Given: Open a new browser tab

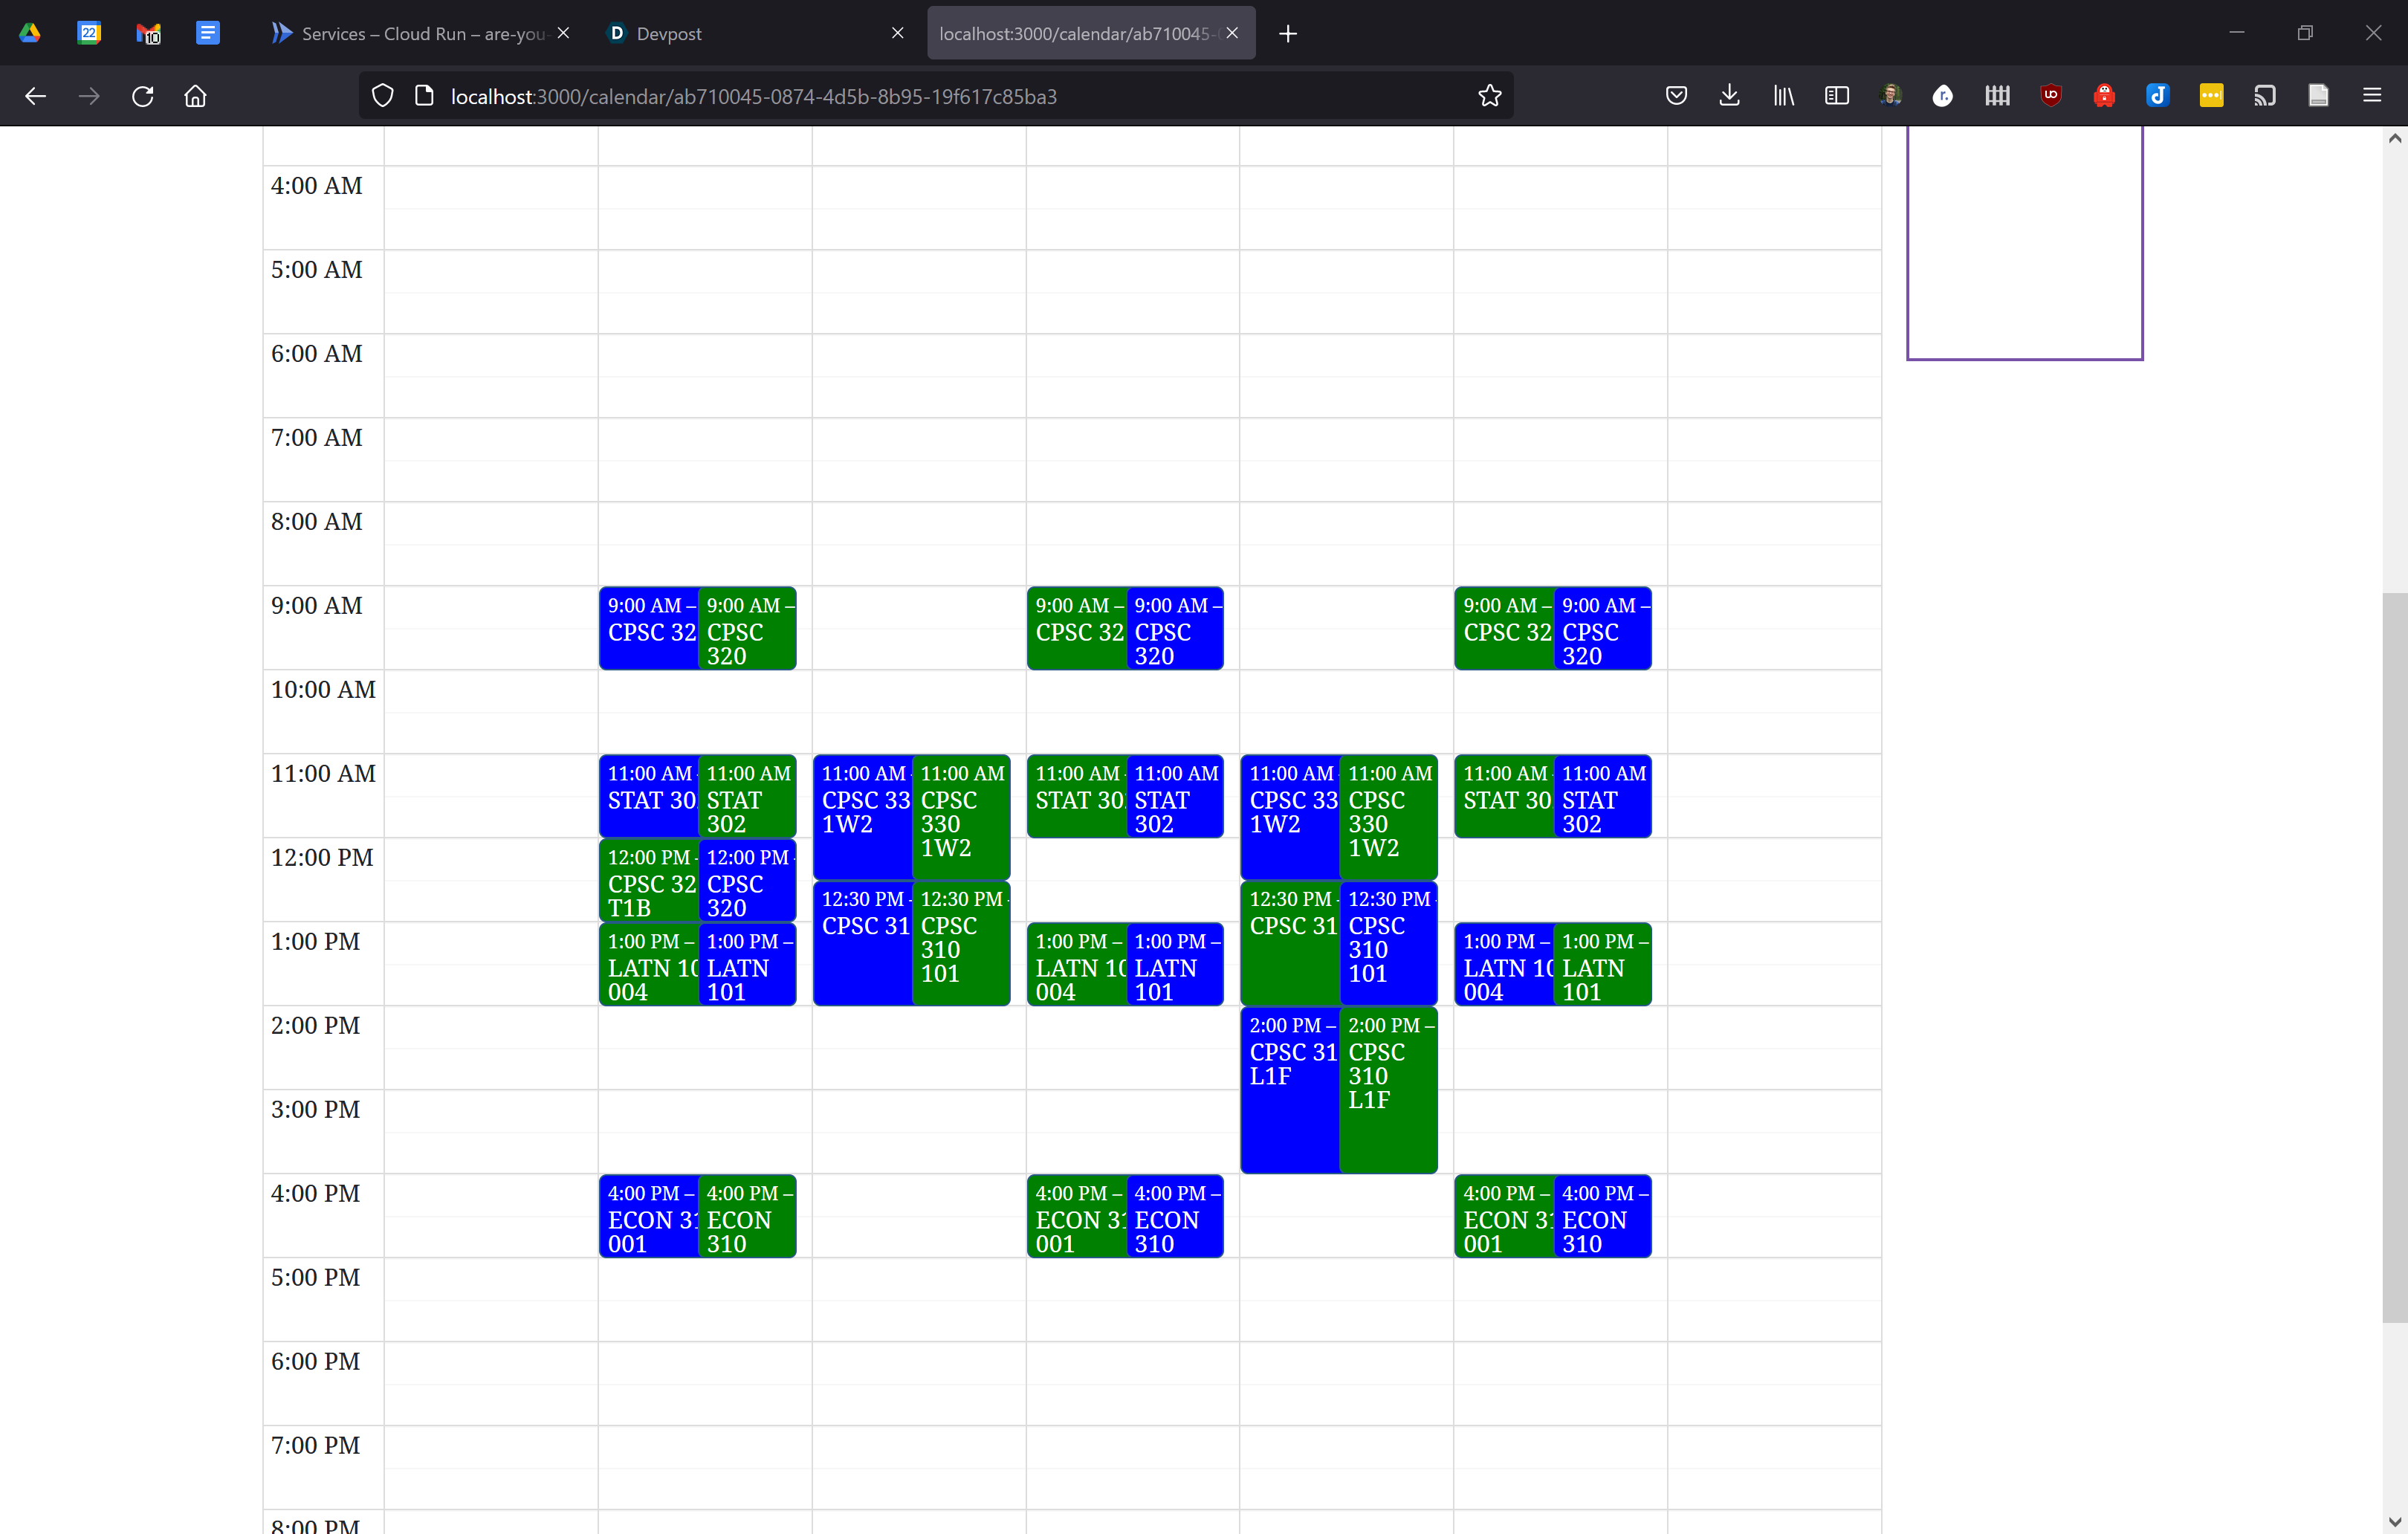Looking at the screenshot, I should pos(1287,33).
